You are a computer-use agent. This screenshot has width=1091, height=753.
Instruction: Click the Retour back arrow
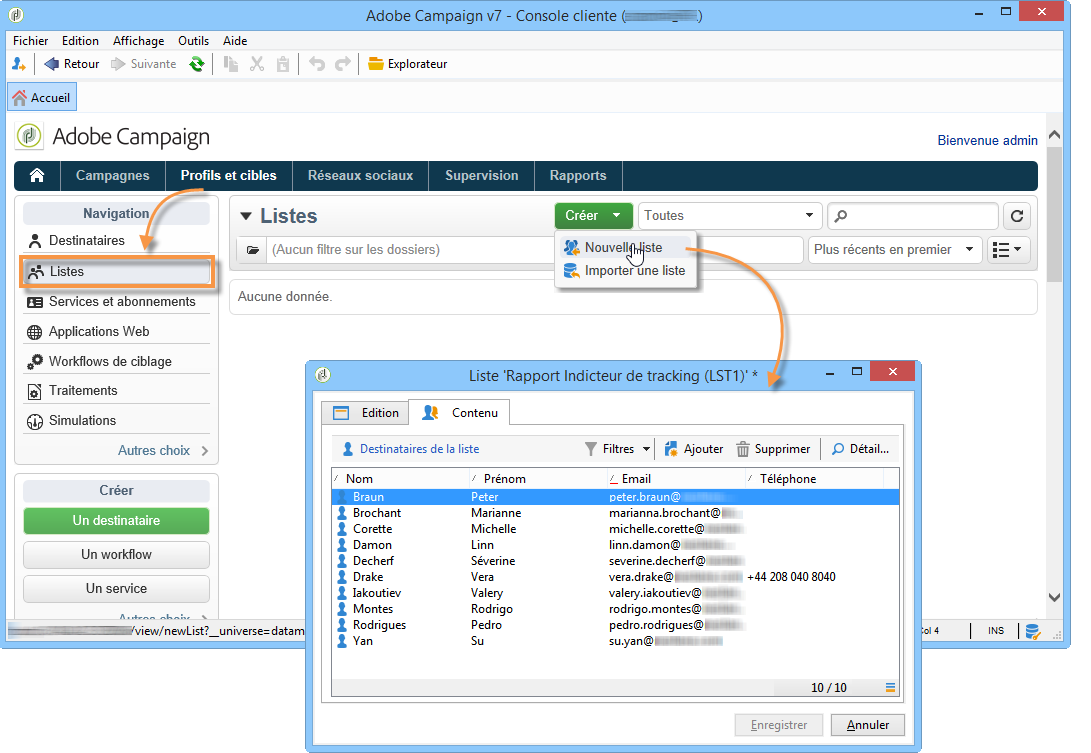72,64
